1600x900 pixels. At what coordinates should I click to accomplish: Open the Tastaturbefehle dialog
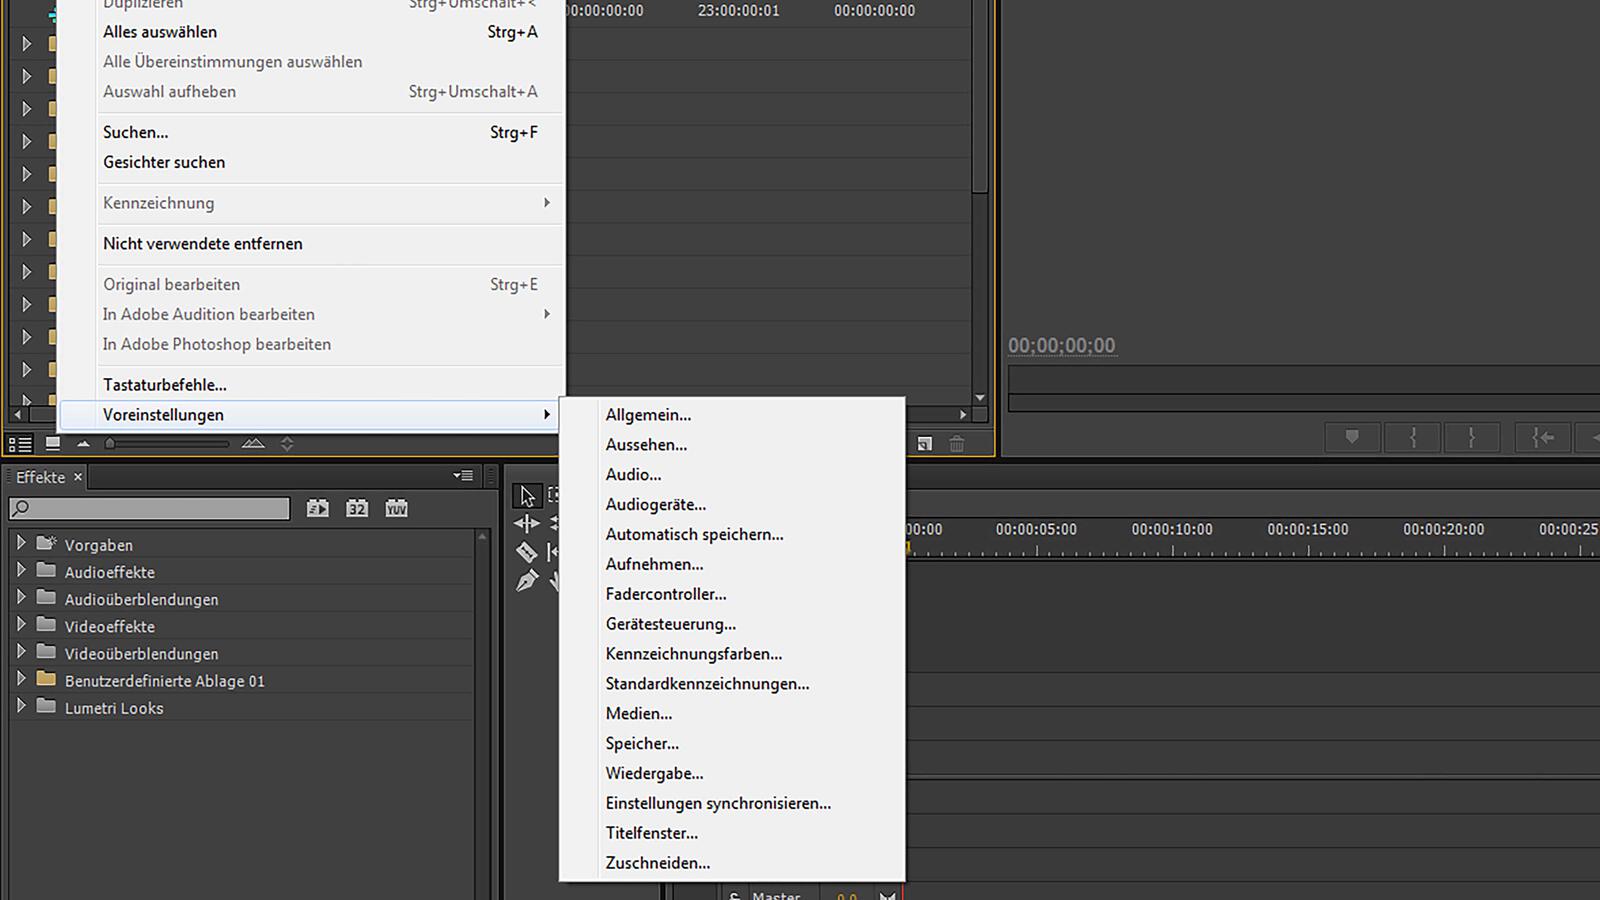(165, 384)
